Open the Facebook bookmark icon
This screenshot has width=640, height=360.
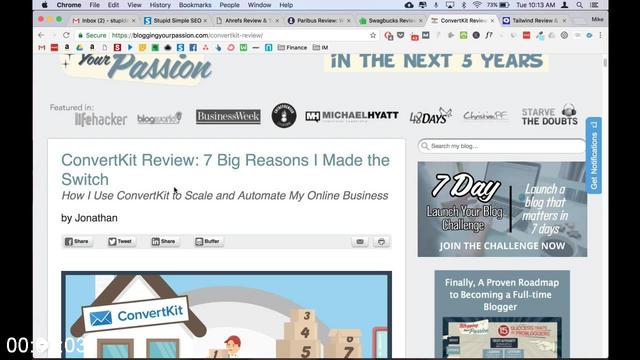(x=193, y=48)
